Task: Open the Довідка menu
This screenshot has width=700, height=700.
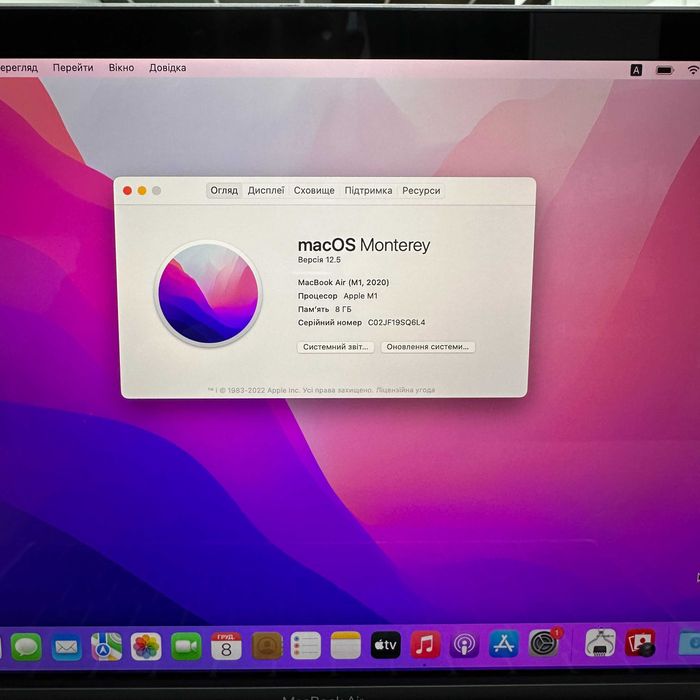Action: click(168, 68)
